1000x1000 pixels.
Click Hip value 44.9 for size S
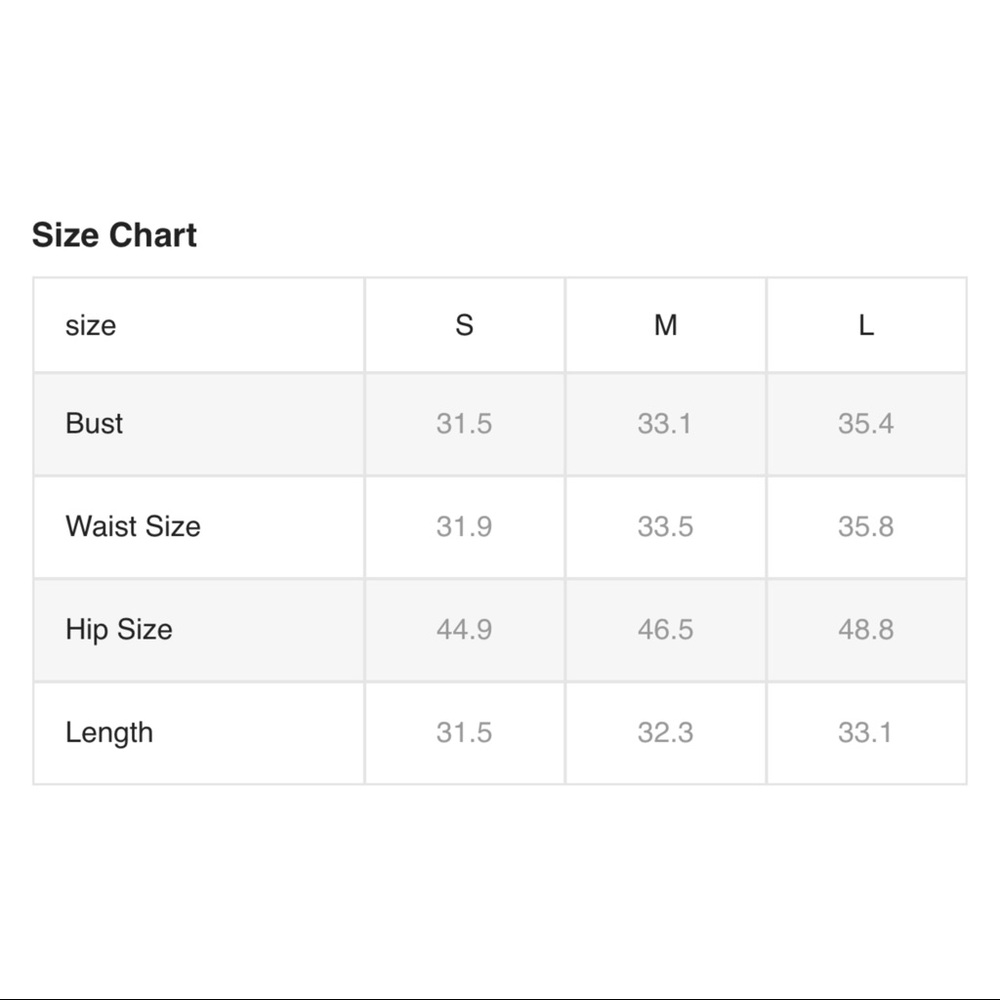(x=464, y=629)
